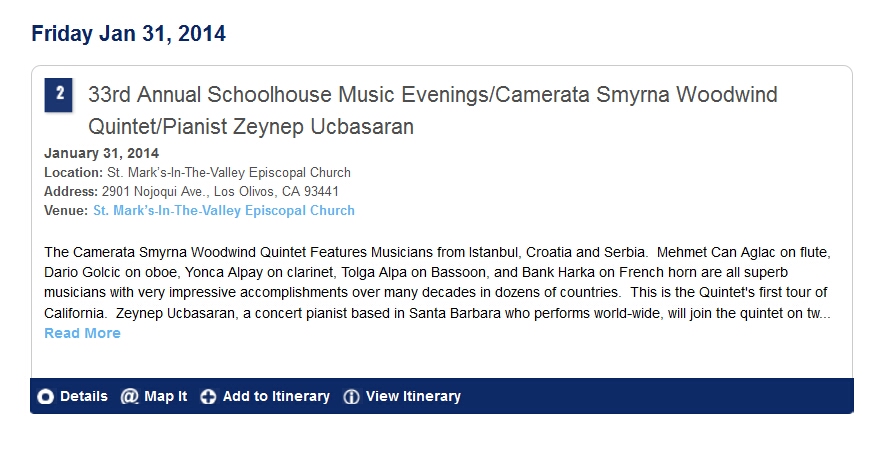Choose Add to Itinerary text
The image size is (872, 454).
276,396
